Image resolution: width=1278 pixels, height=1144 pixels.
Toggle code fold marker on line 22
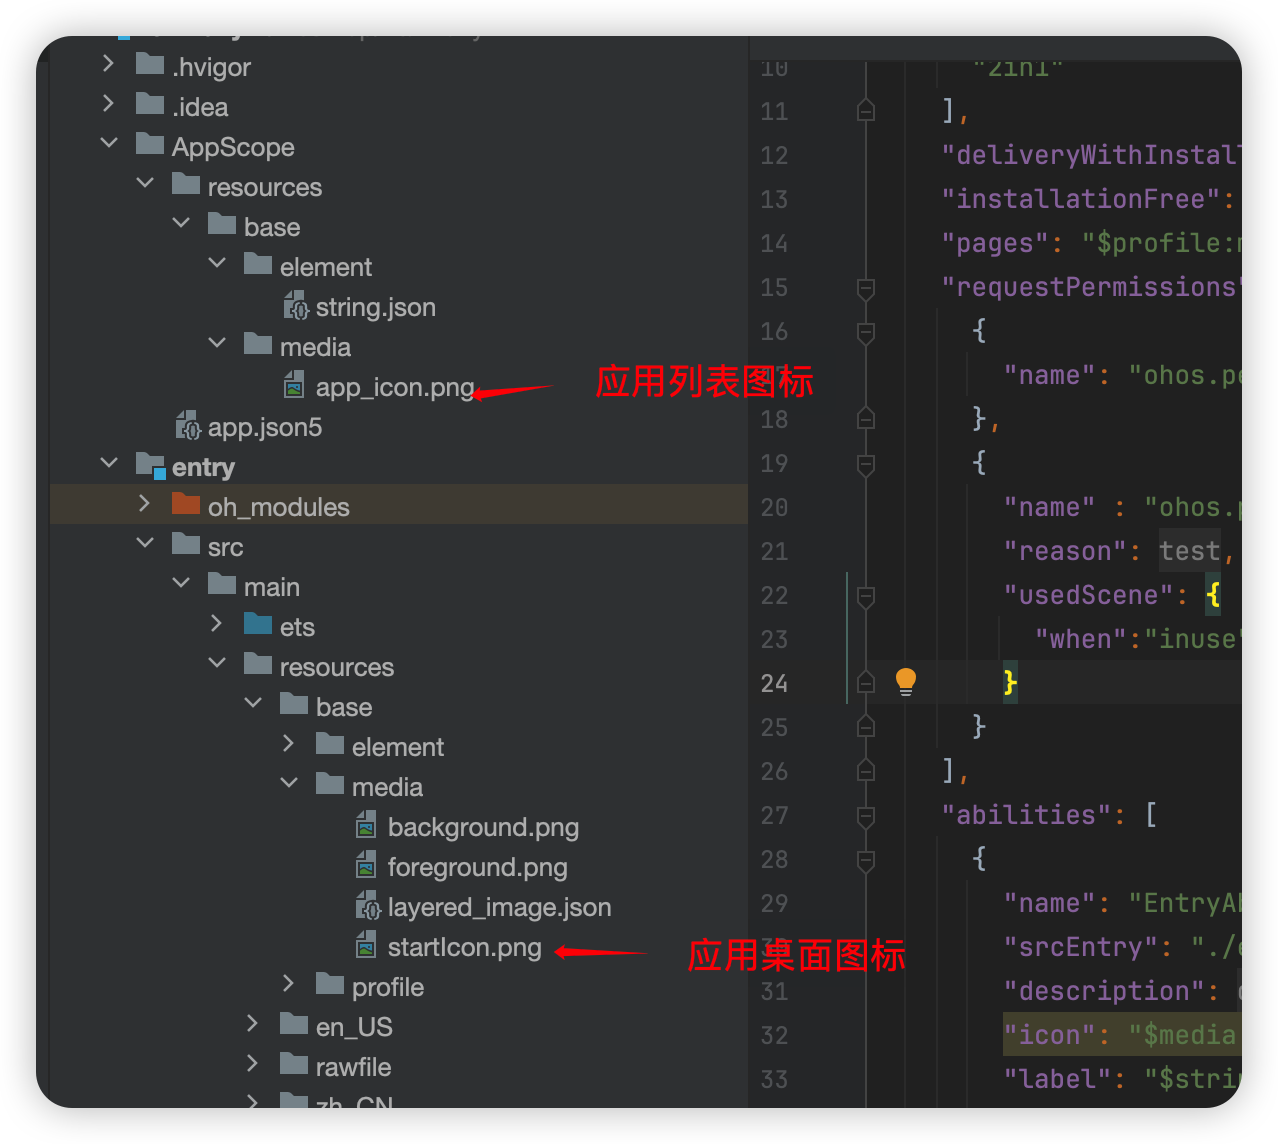866,596
